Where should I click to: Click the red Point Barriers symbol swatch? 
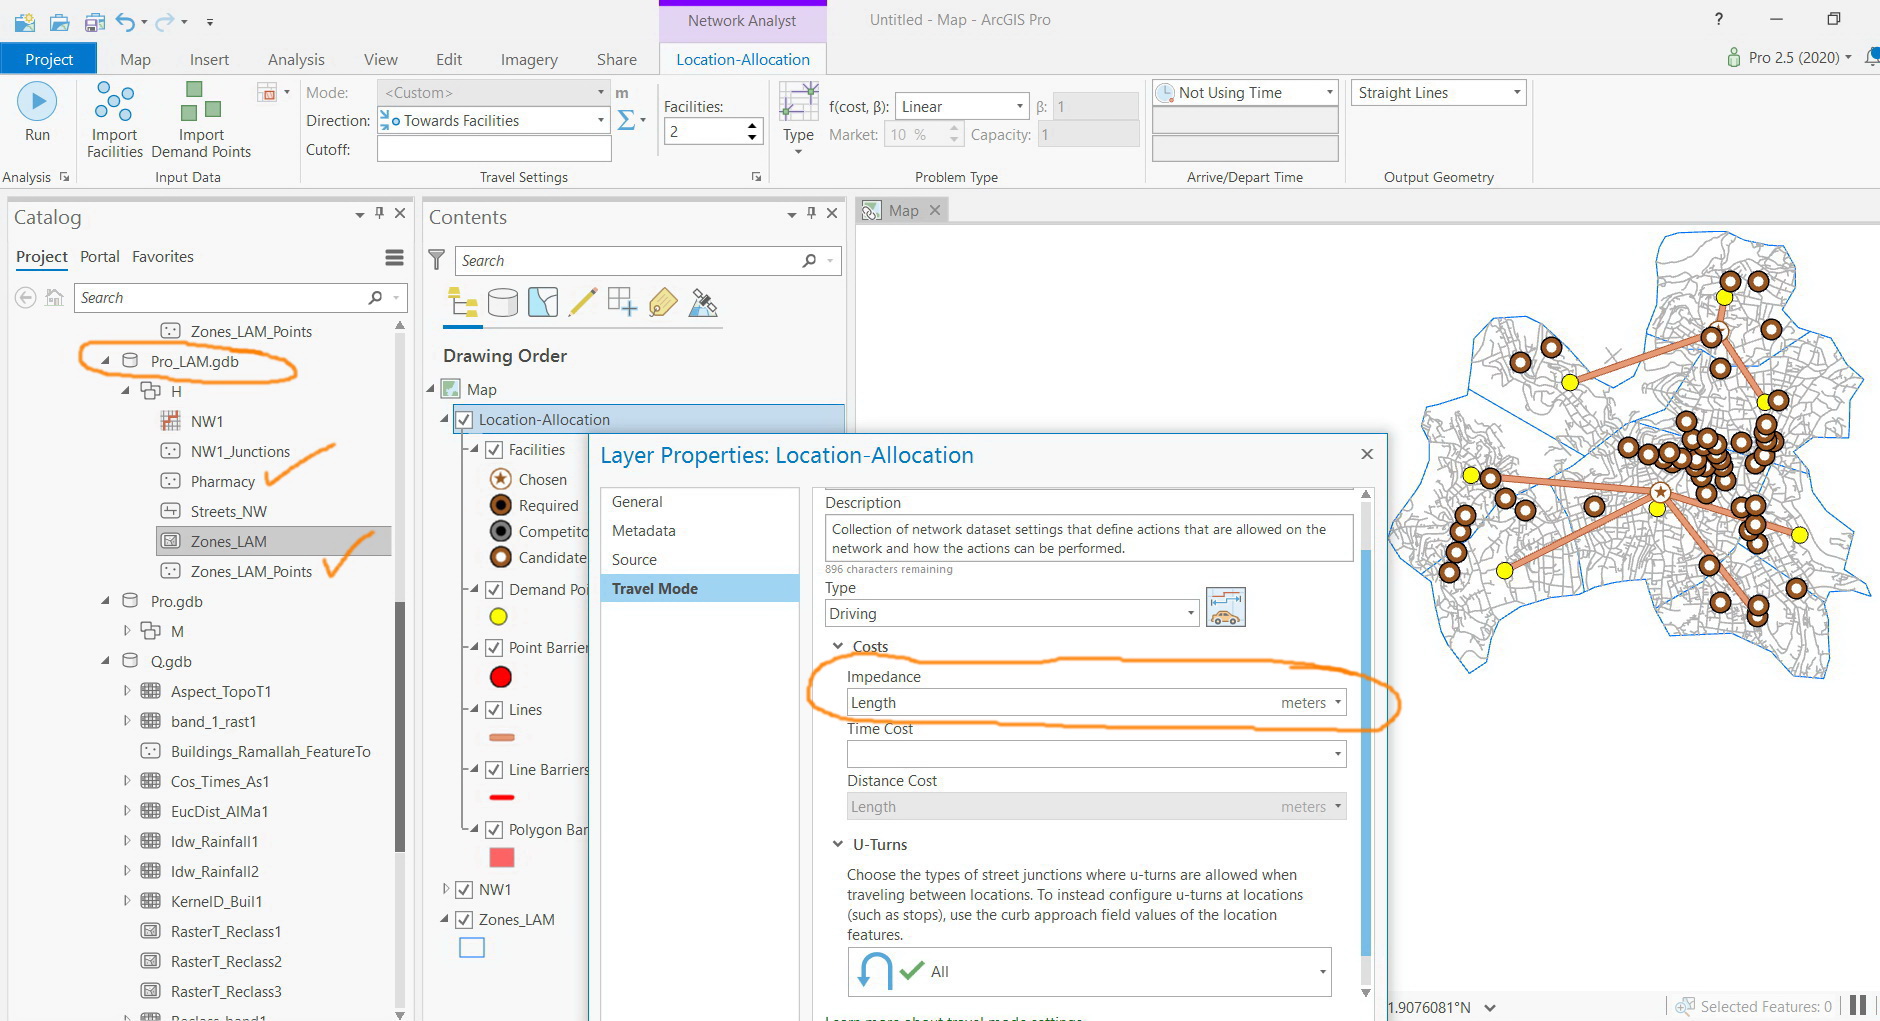click(x=501, y=677)
